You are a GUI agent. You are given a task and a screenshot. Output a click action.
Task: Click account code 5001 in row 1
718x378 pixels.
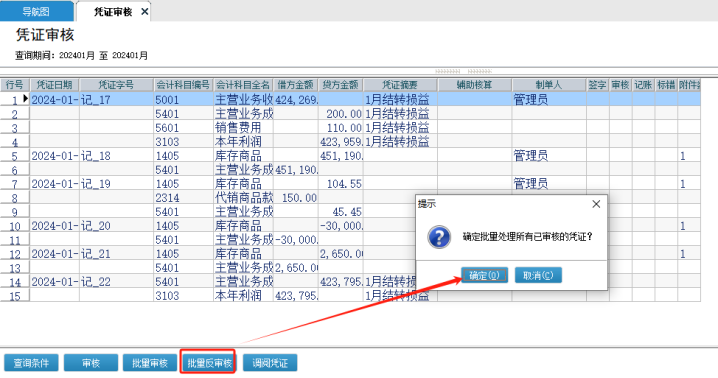pos(183,99)
